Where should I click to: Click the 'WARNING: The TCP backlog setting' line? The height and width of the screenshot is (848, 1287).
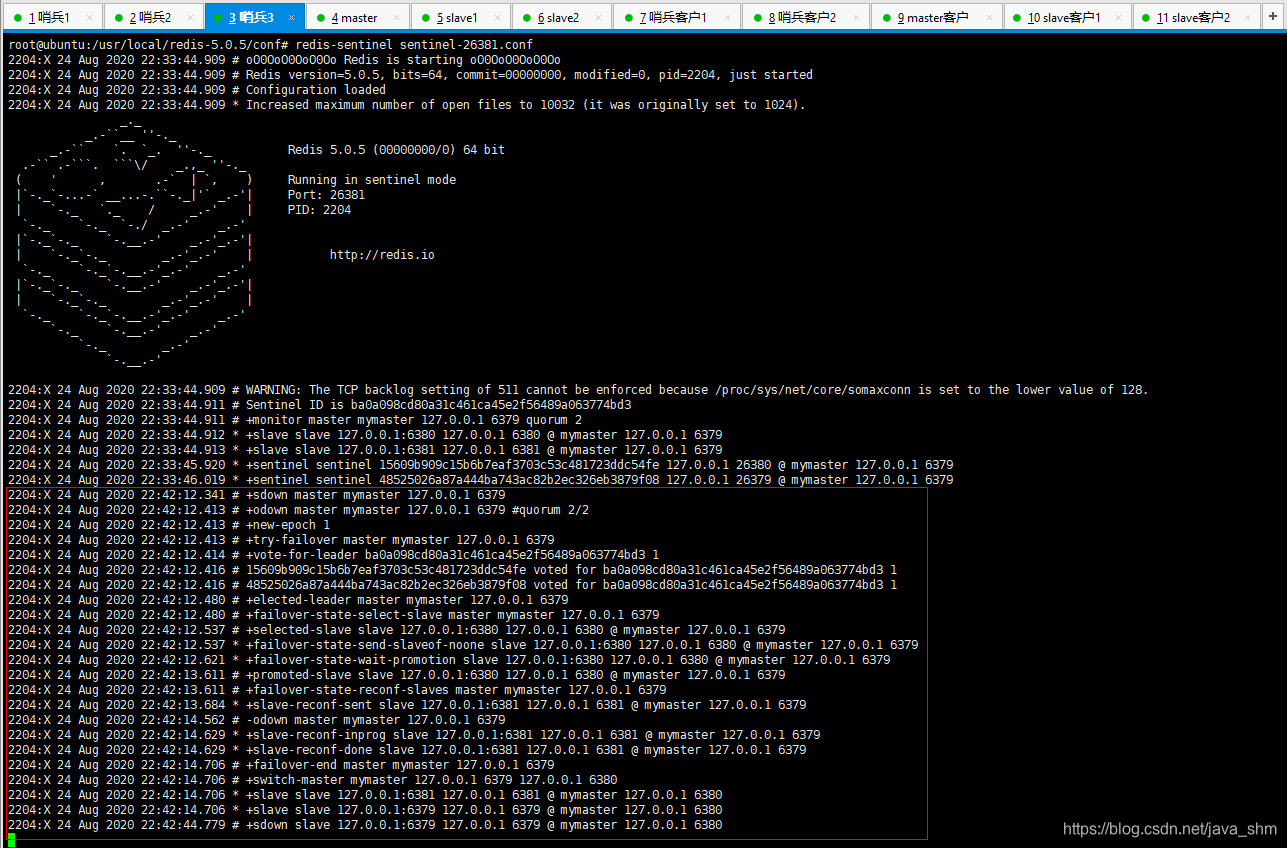coord(578,390)
